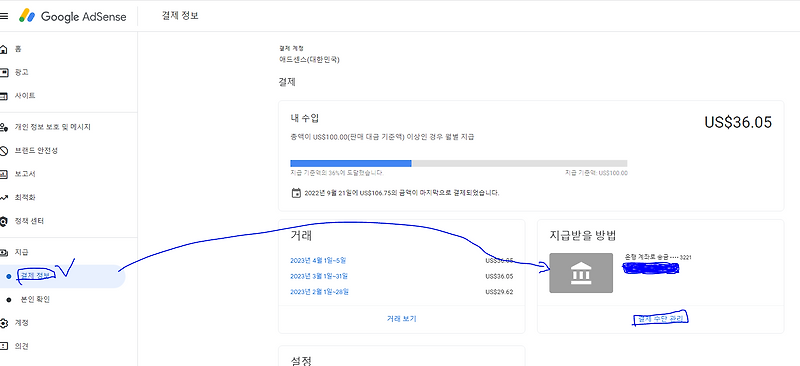Click the bank building payment method icon
800x366 pixels.
581,273
